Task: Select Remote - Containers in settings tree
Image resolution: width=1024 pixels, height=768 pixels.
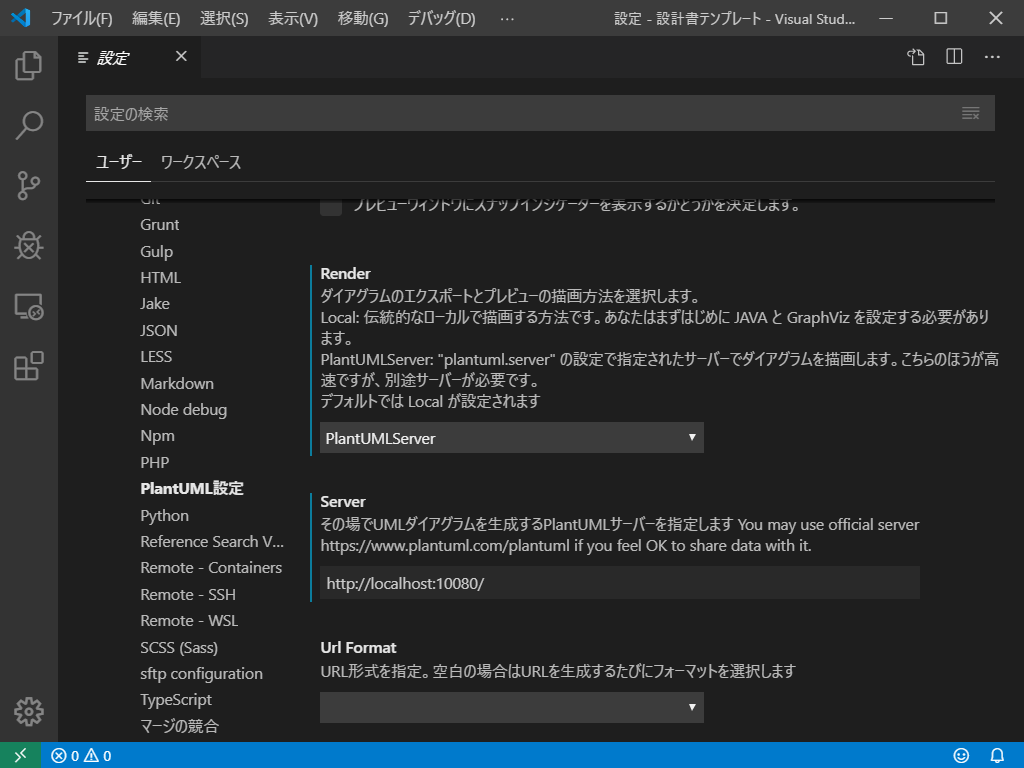Action: (211, 568)
